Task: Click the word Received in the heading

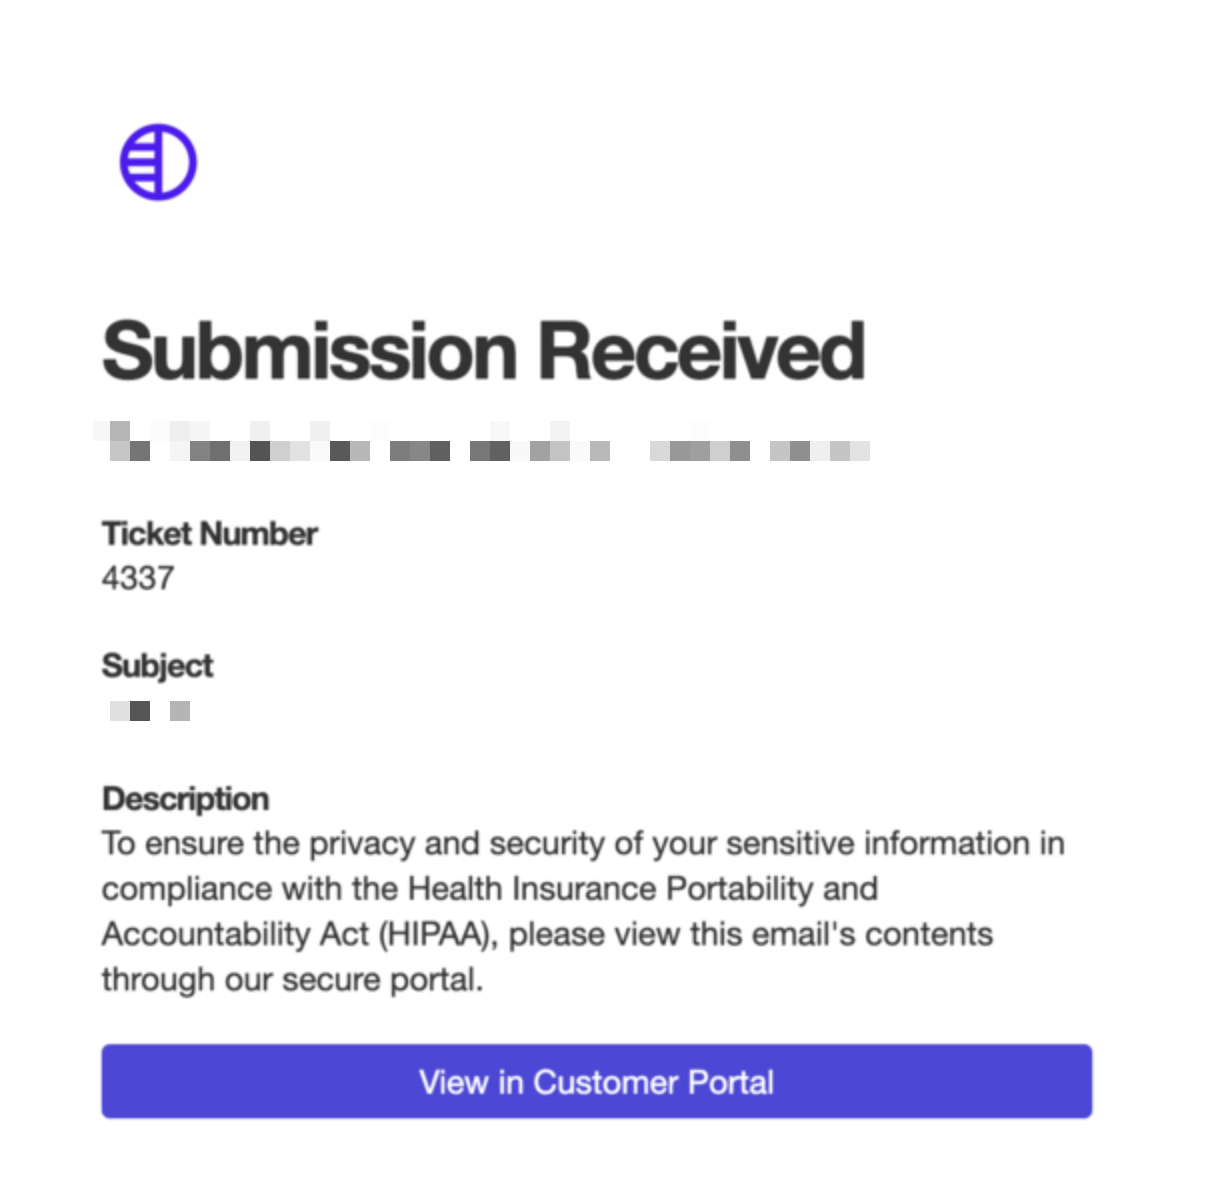Action: tap(701, 352)
